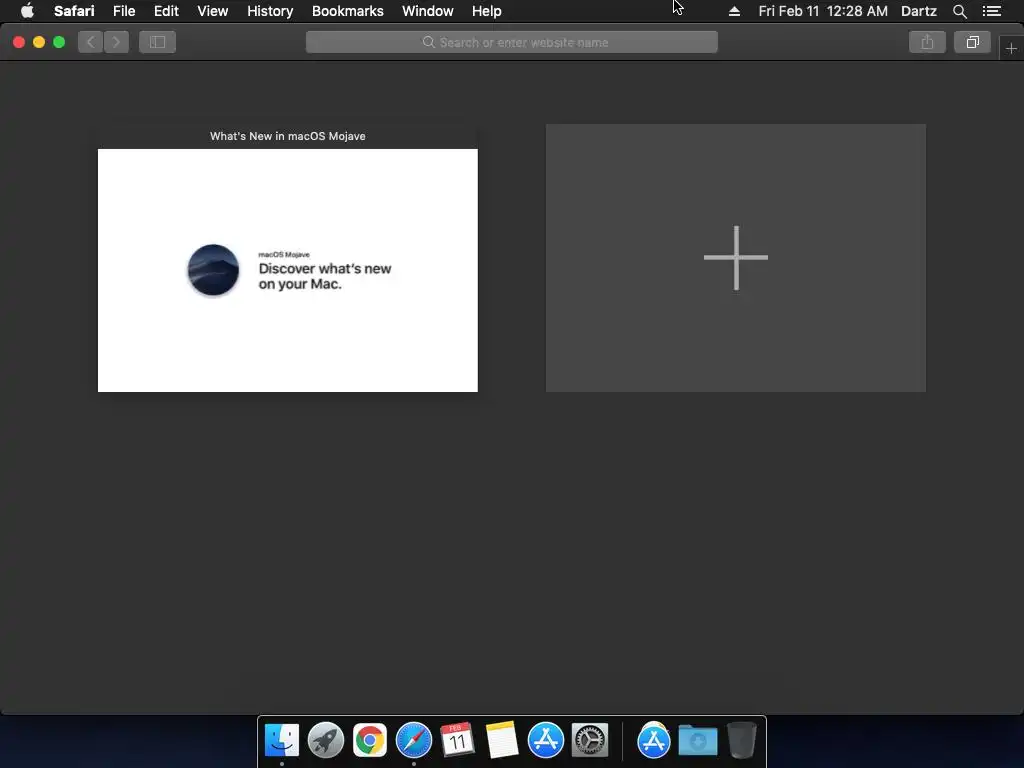Open Spotlight search in the menu bar
1024x768 pixels.
[x=959, y=11]
